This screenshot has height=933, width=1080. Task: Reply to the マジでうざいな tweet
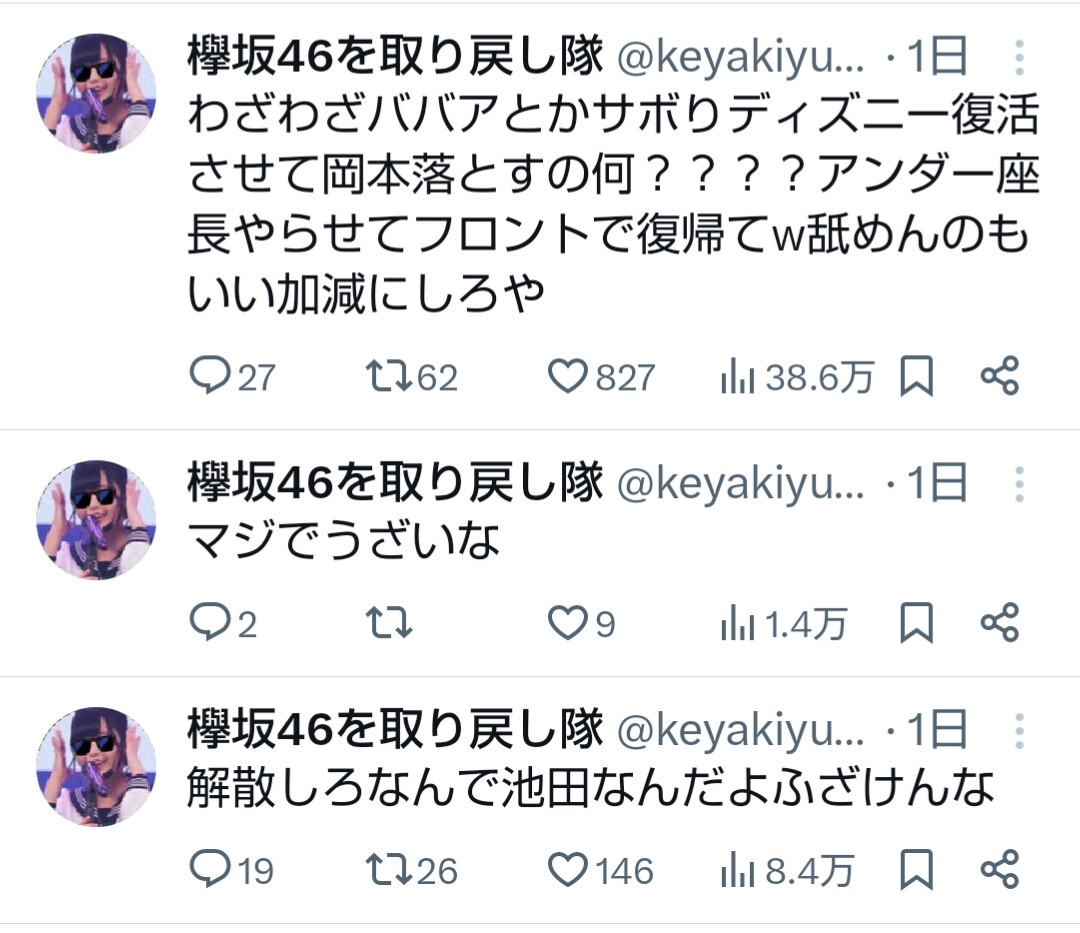208,624
